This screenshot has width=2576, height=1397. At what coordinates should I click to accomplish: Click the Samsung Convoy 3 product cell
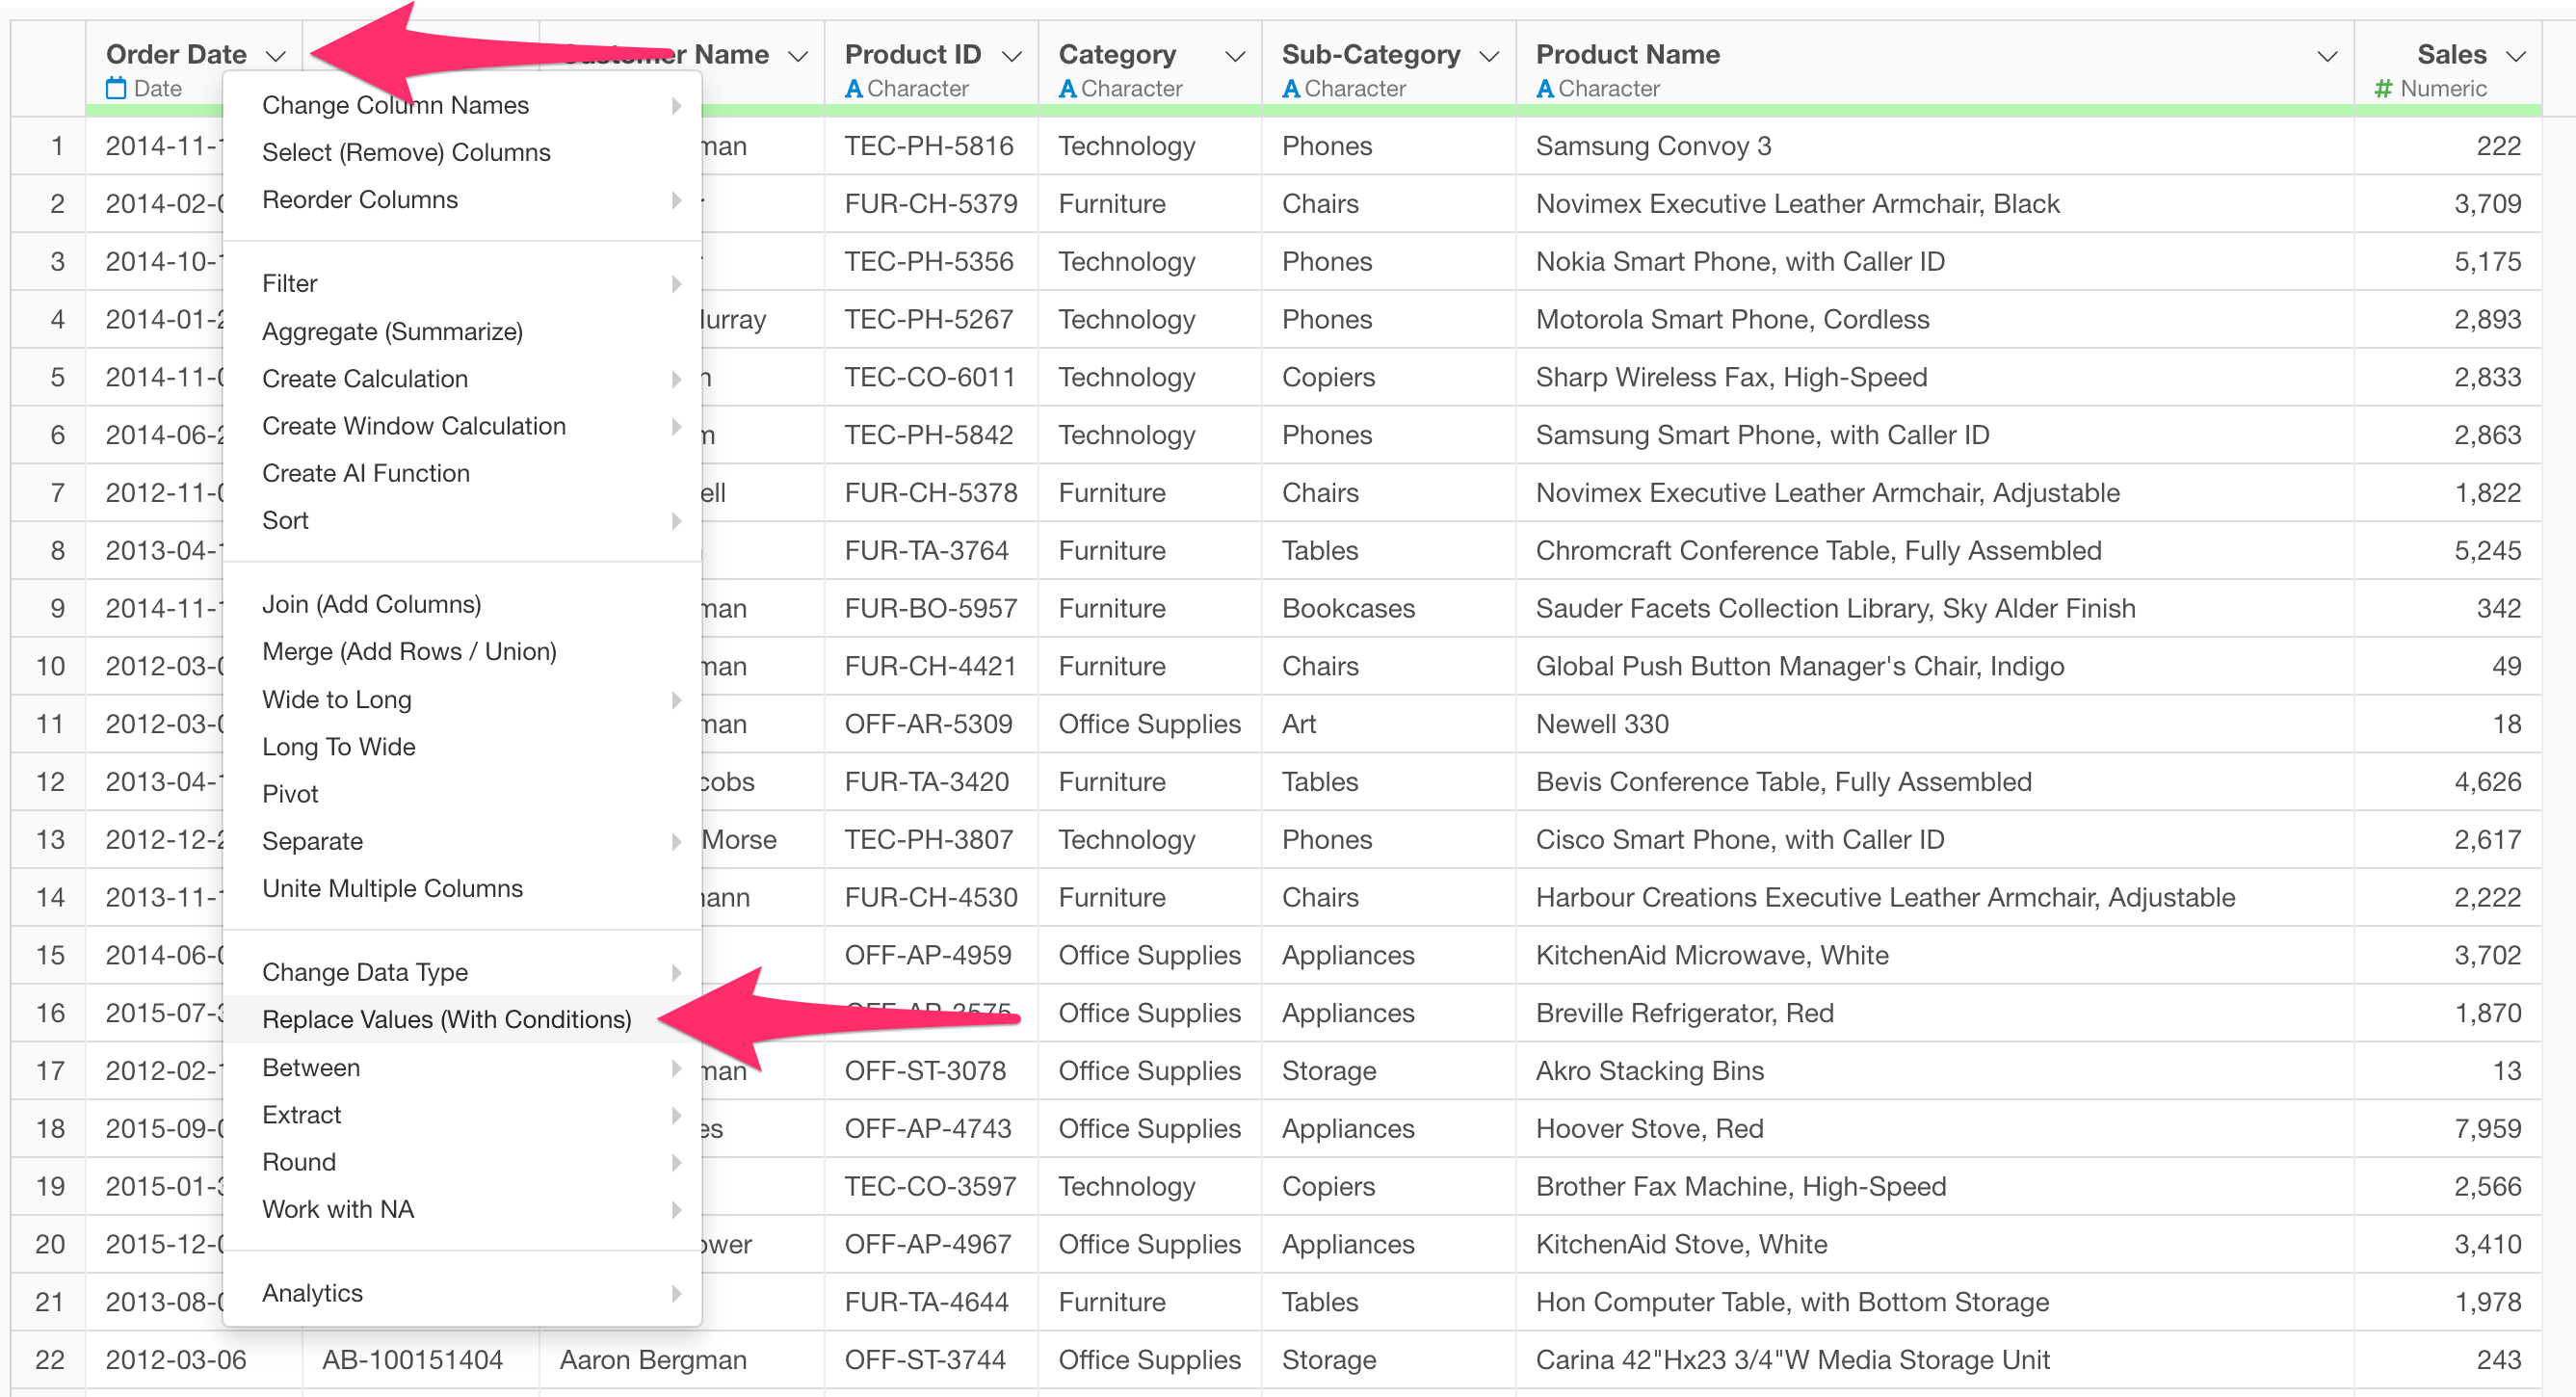1653,146
